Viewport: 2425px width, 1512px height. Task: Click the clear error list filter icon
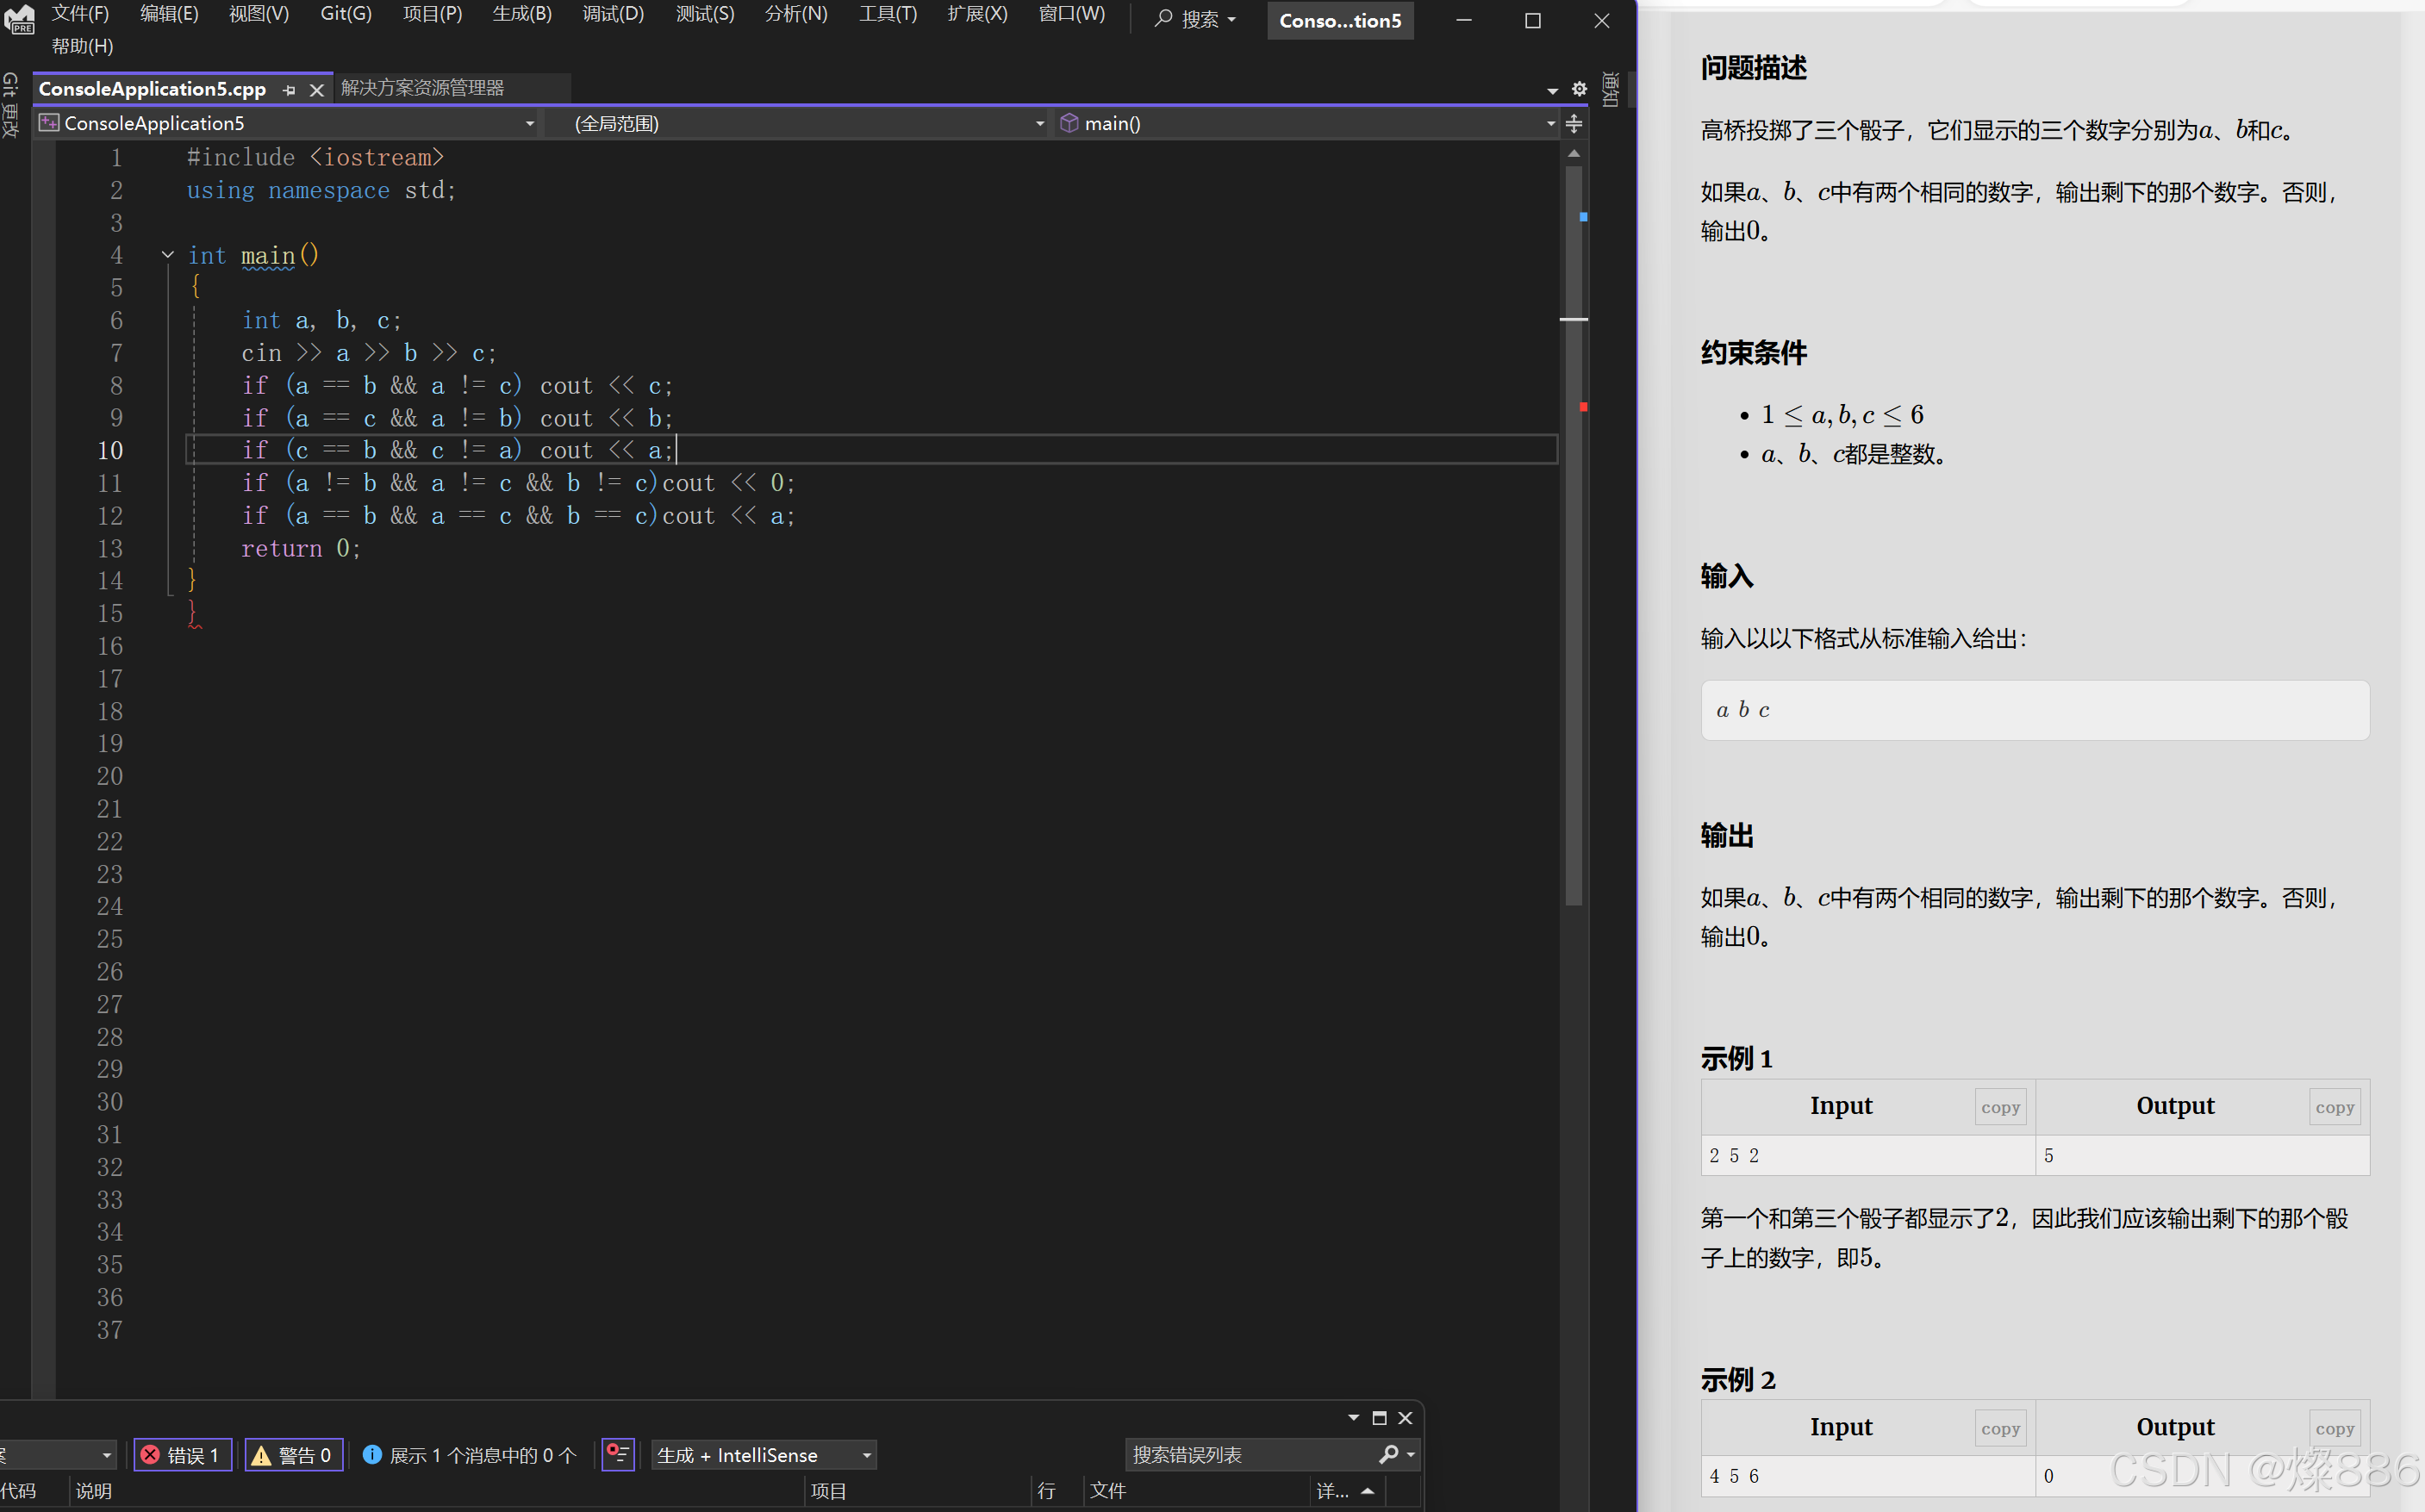pyautogui.click(x=618, y=1454)
